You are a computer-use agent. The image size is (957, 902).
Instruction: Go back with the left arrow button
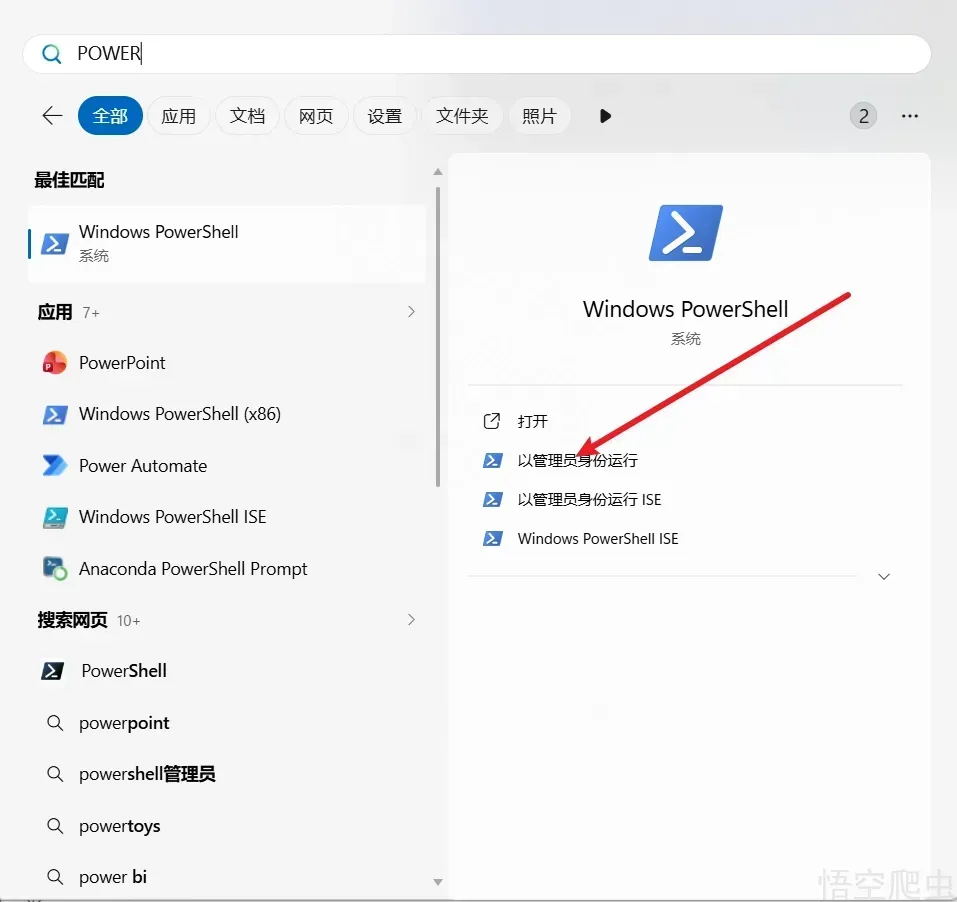pyautogui.click(x=52, y=115)
